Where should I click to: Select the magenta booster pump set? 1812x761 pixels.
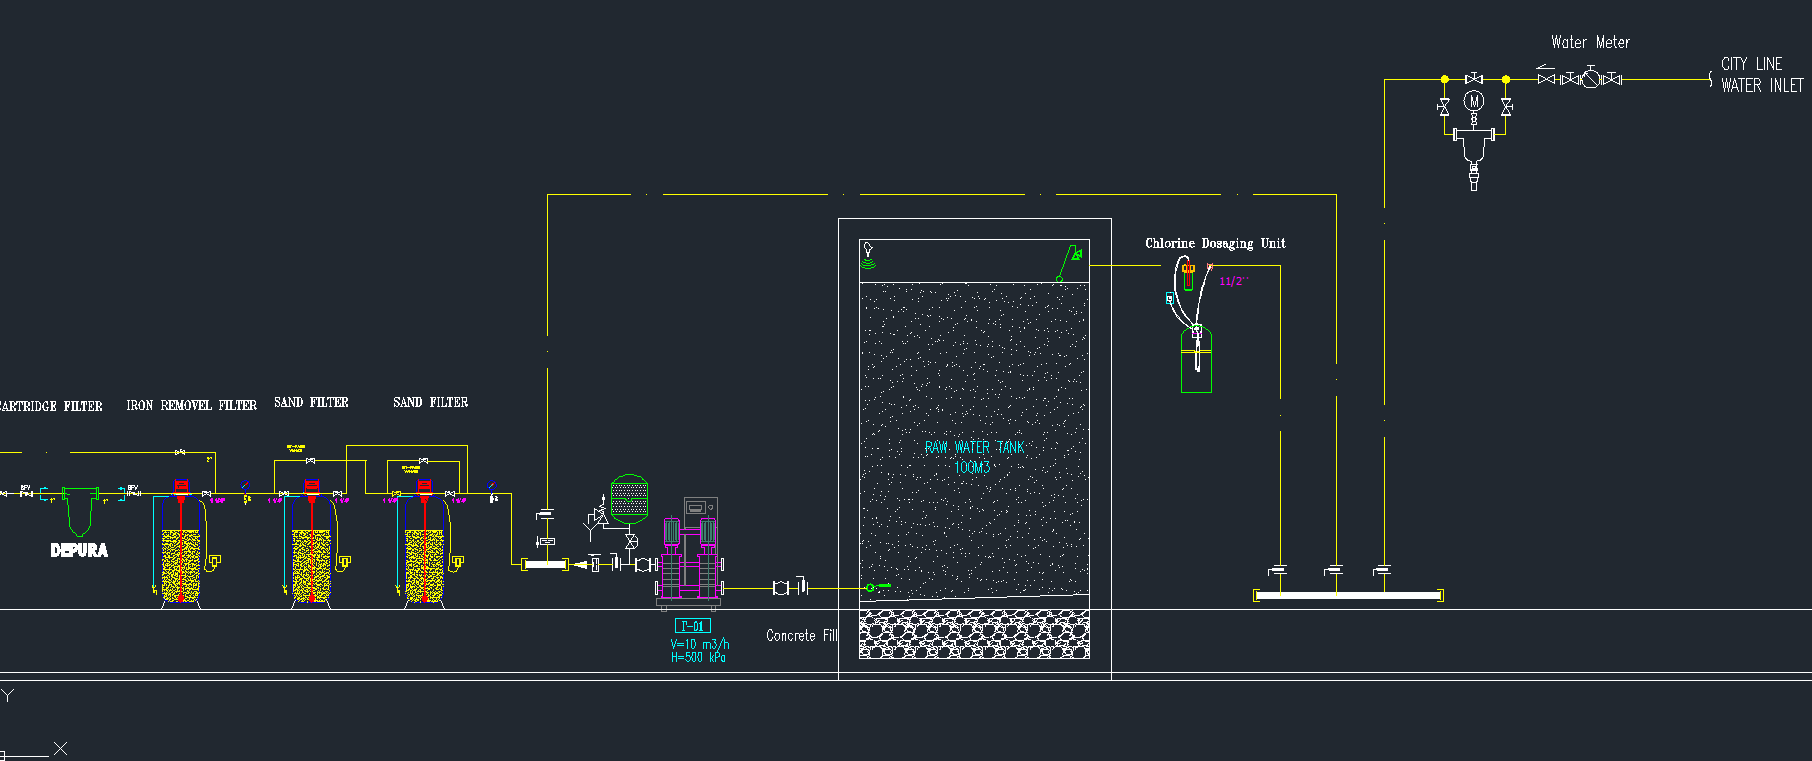tap(690, 560)
